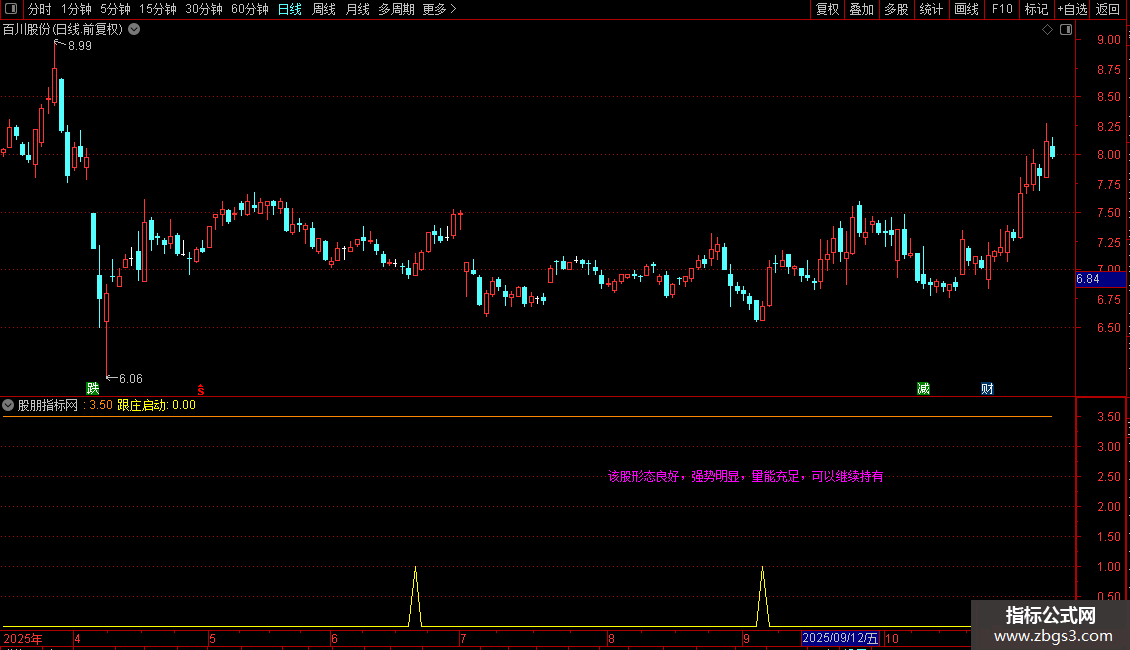Click month 10 on the time axis
This screenshot has width=1130, height=650.
pos(892,638)
